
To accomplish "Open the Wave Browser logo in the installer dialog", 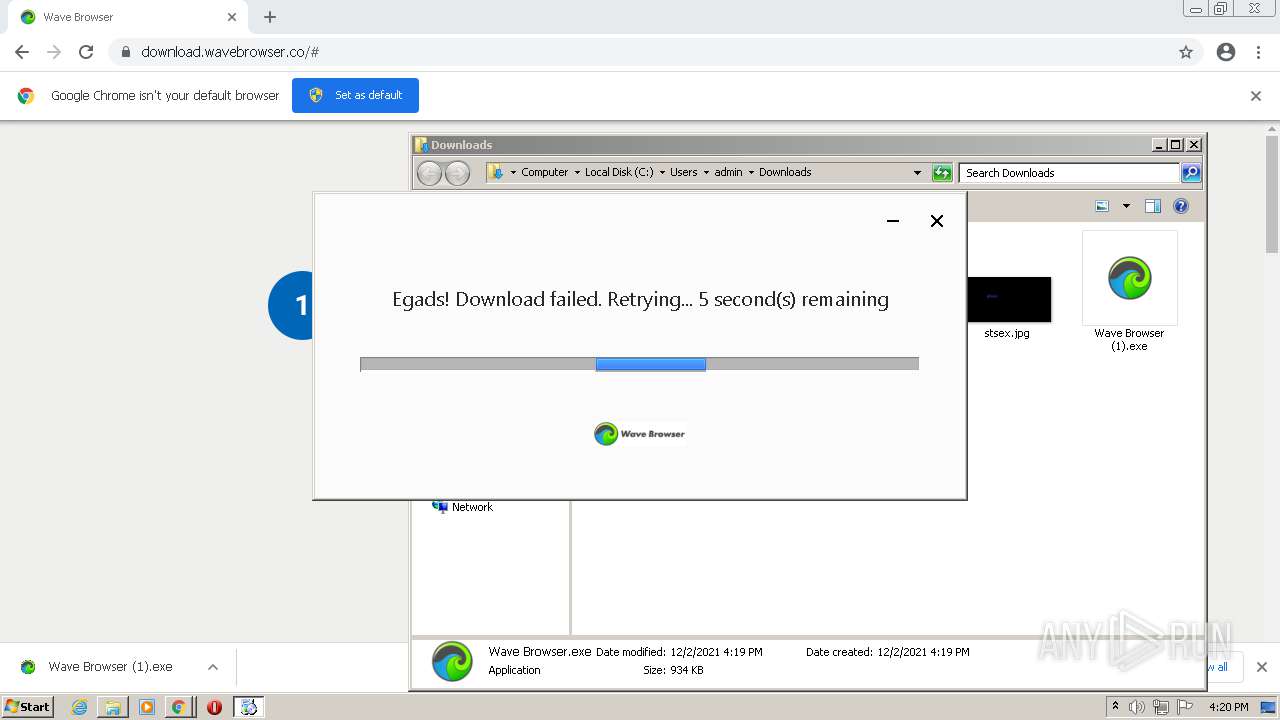I will (604, 433).
